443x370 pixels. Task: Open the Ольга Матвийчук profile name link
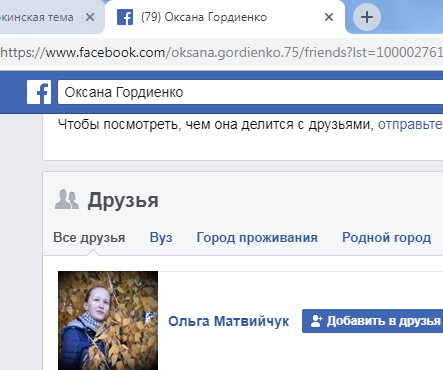229,321
